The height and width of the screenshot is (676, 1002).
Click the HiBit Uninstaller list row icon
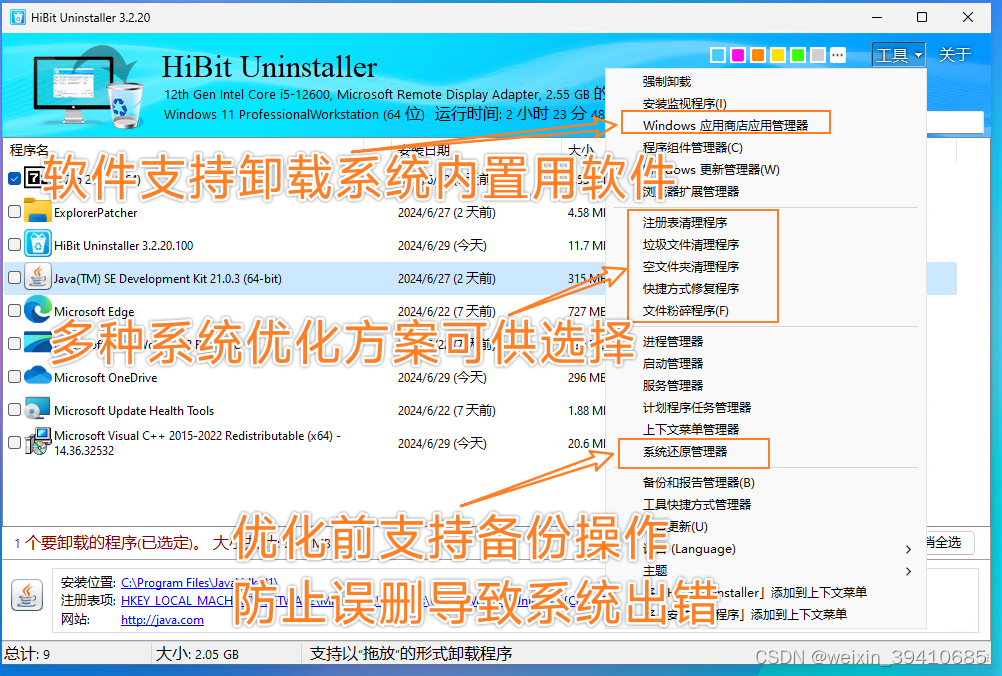tap(38, 245)
